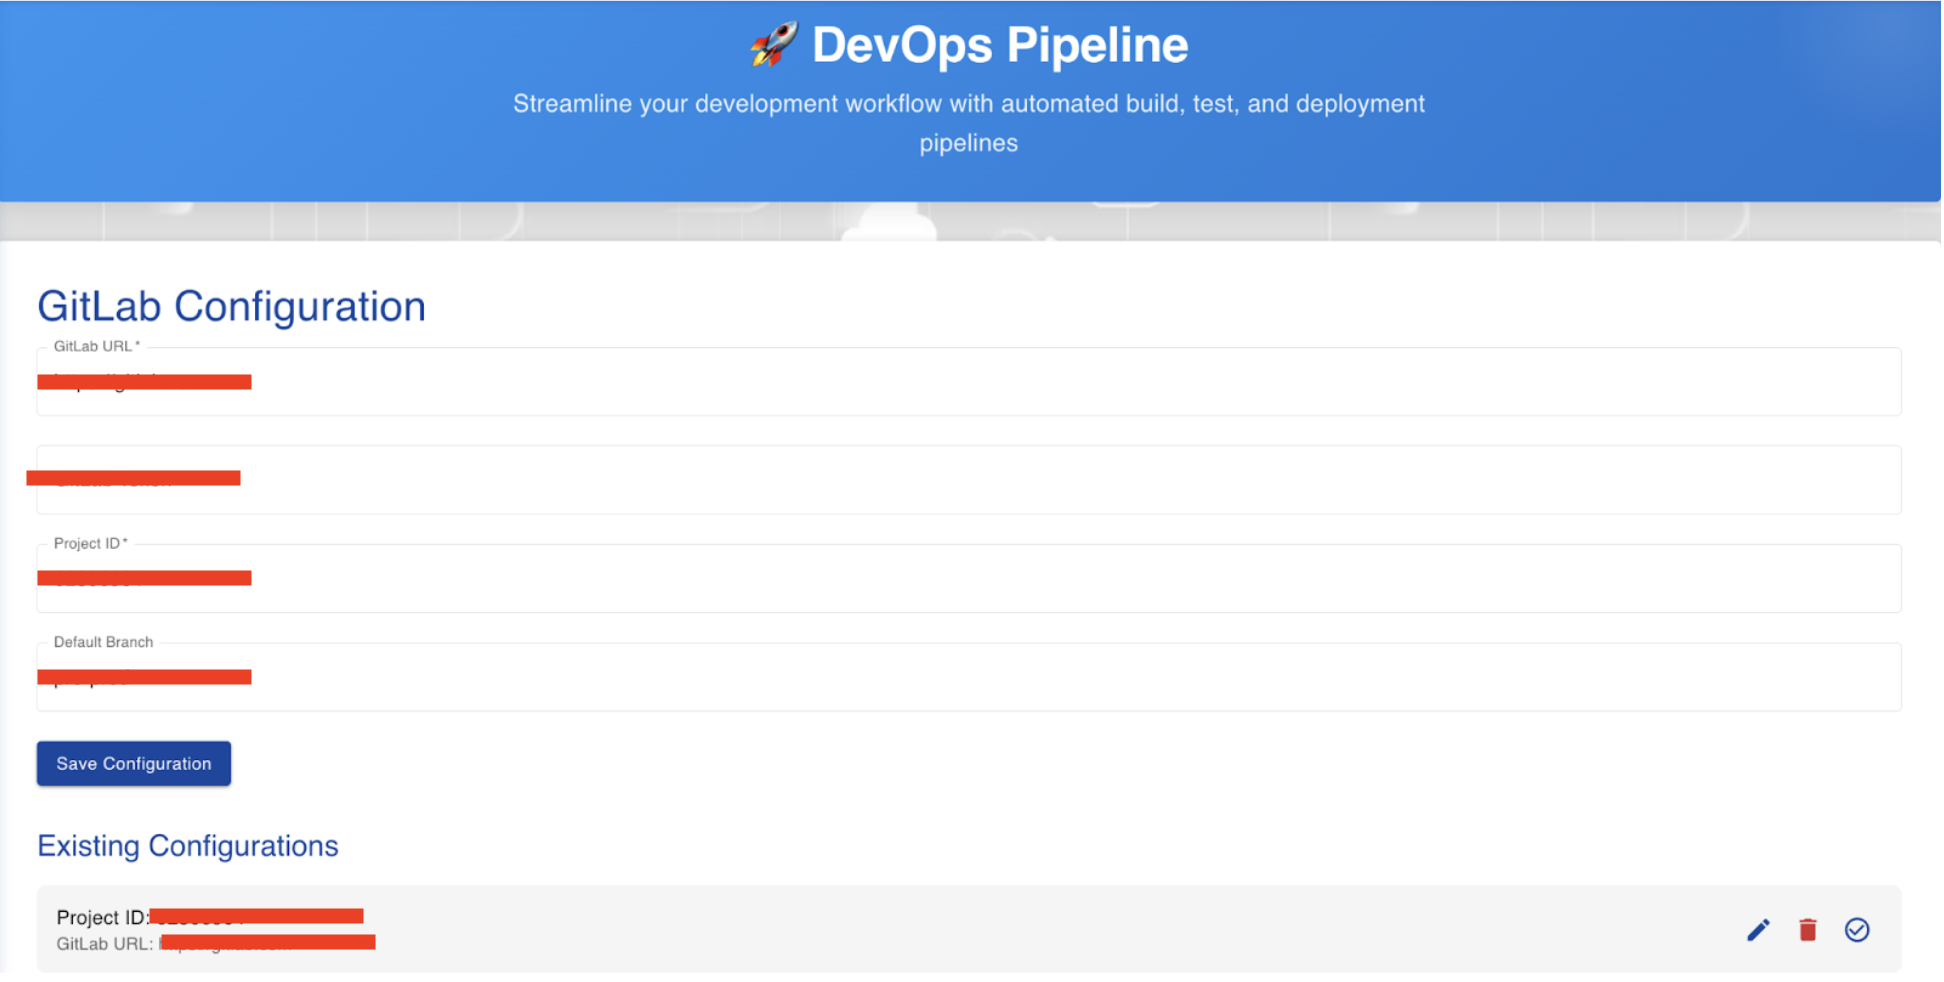The width and height of the screenshot is (1944, 982).
Task: Focus the Project ID input field
Action: (x=600, y=578)
